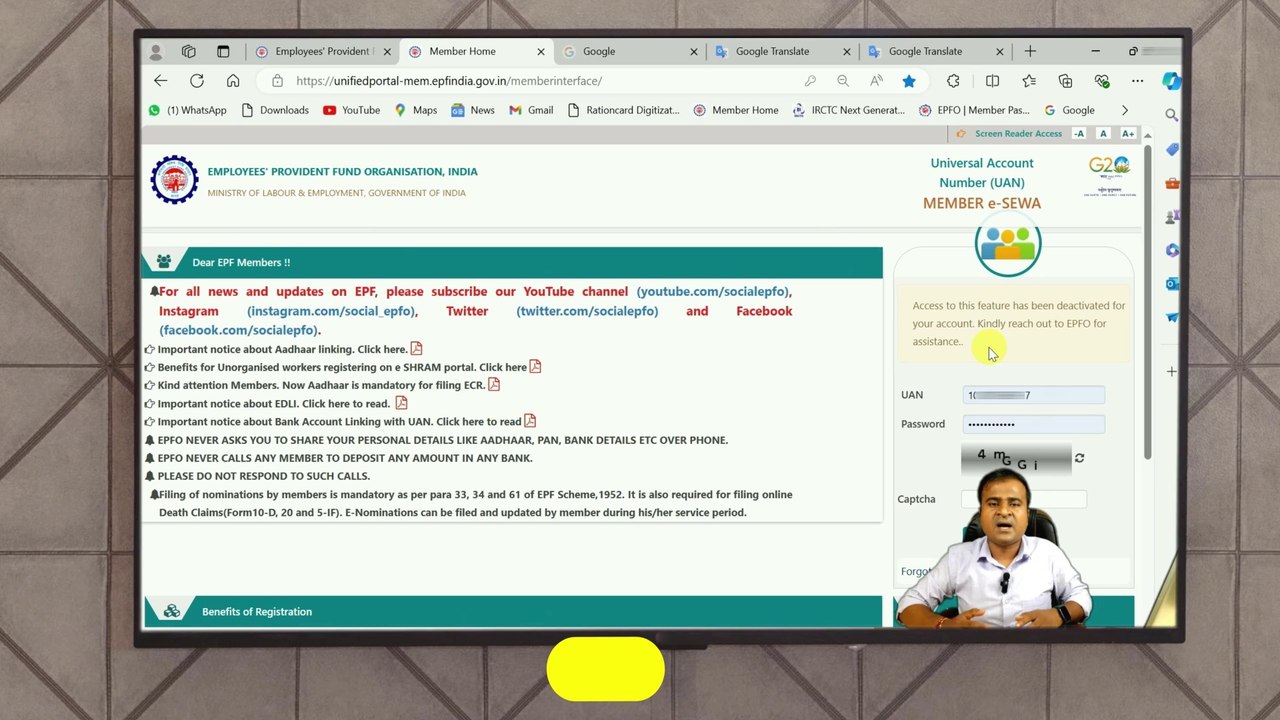This screenshot has height=720, width=1280.
Task: Click the Screen Reader Access link
Action: coord(1018,134)
